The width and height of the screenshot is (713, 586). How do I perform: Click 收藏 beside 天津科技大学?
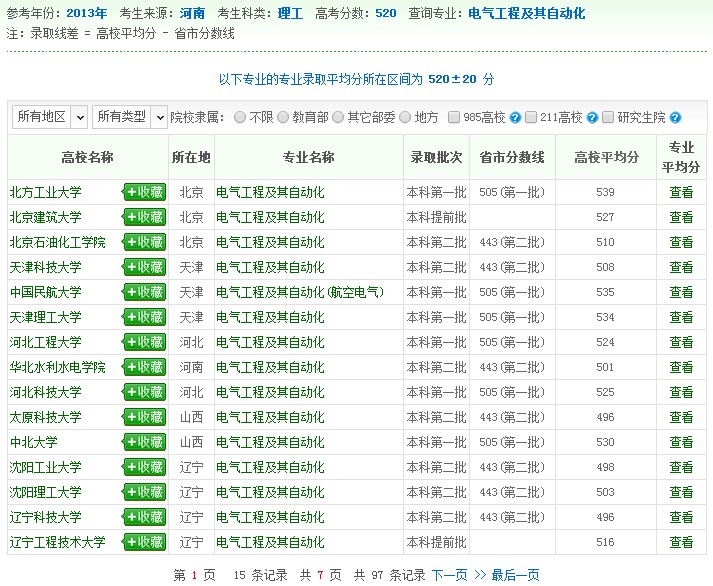click(x=144, y=267)
